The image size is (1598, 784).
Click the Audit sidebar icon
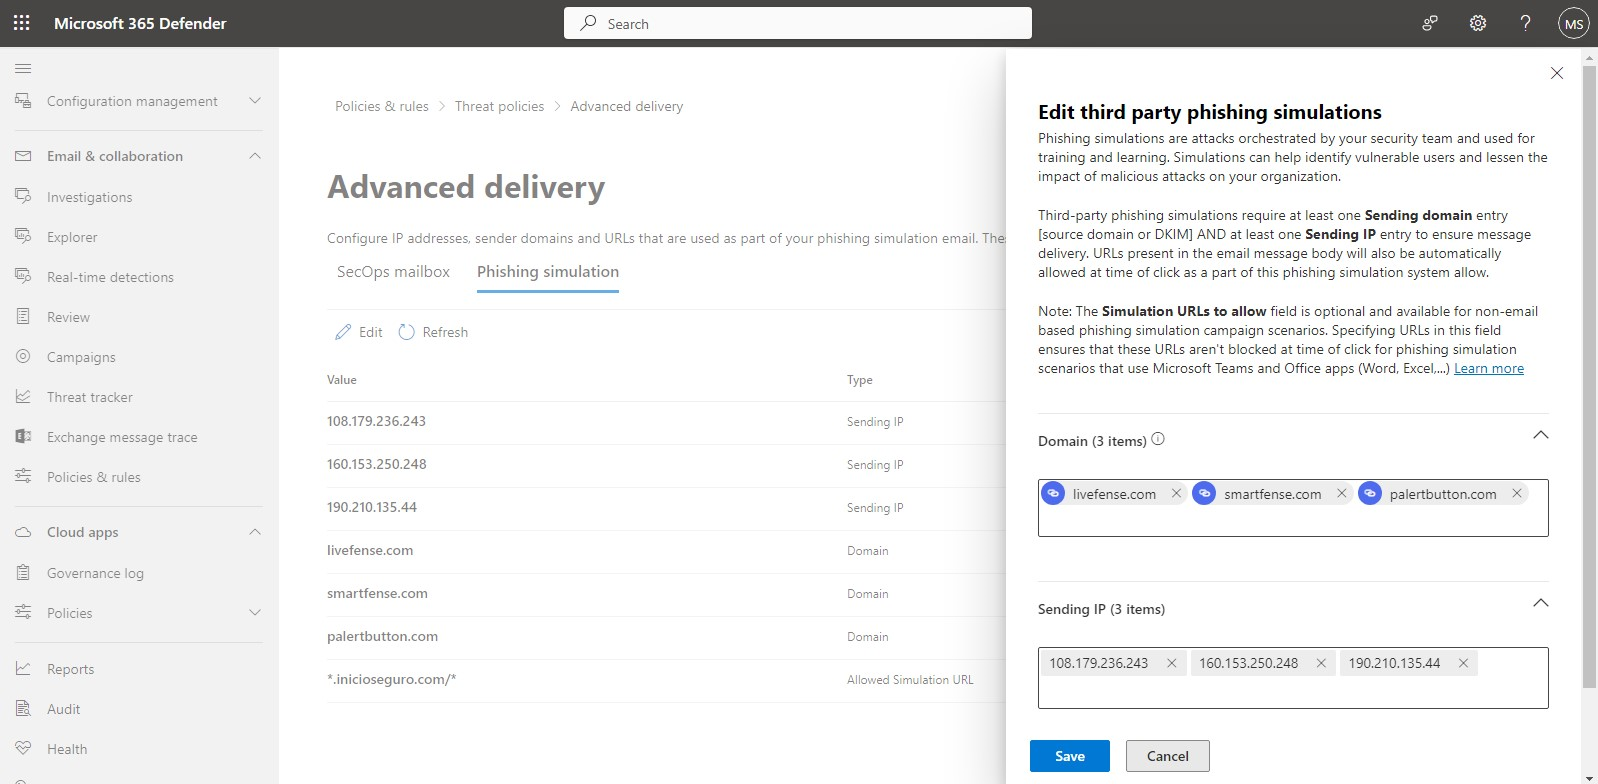coord(23,709)
